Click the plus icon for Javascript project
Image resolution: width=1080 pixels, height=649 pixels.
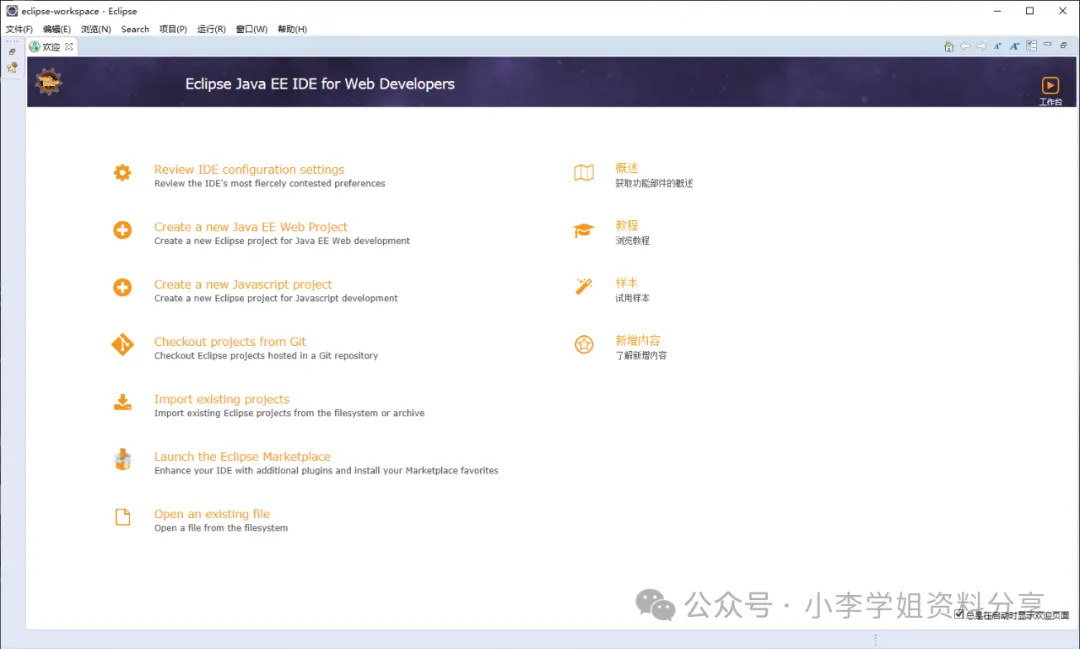point(123,287)
